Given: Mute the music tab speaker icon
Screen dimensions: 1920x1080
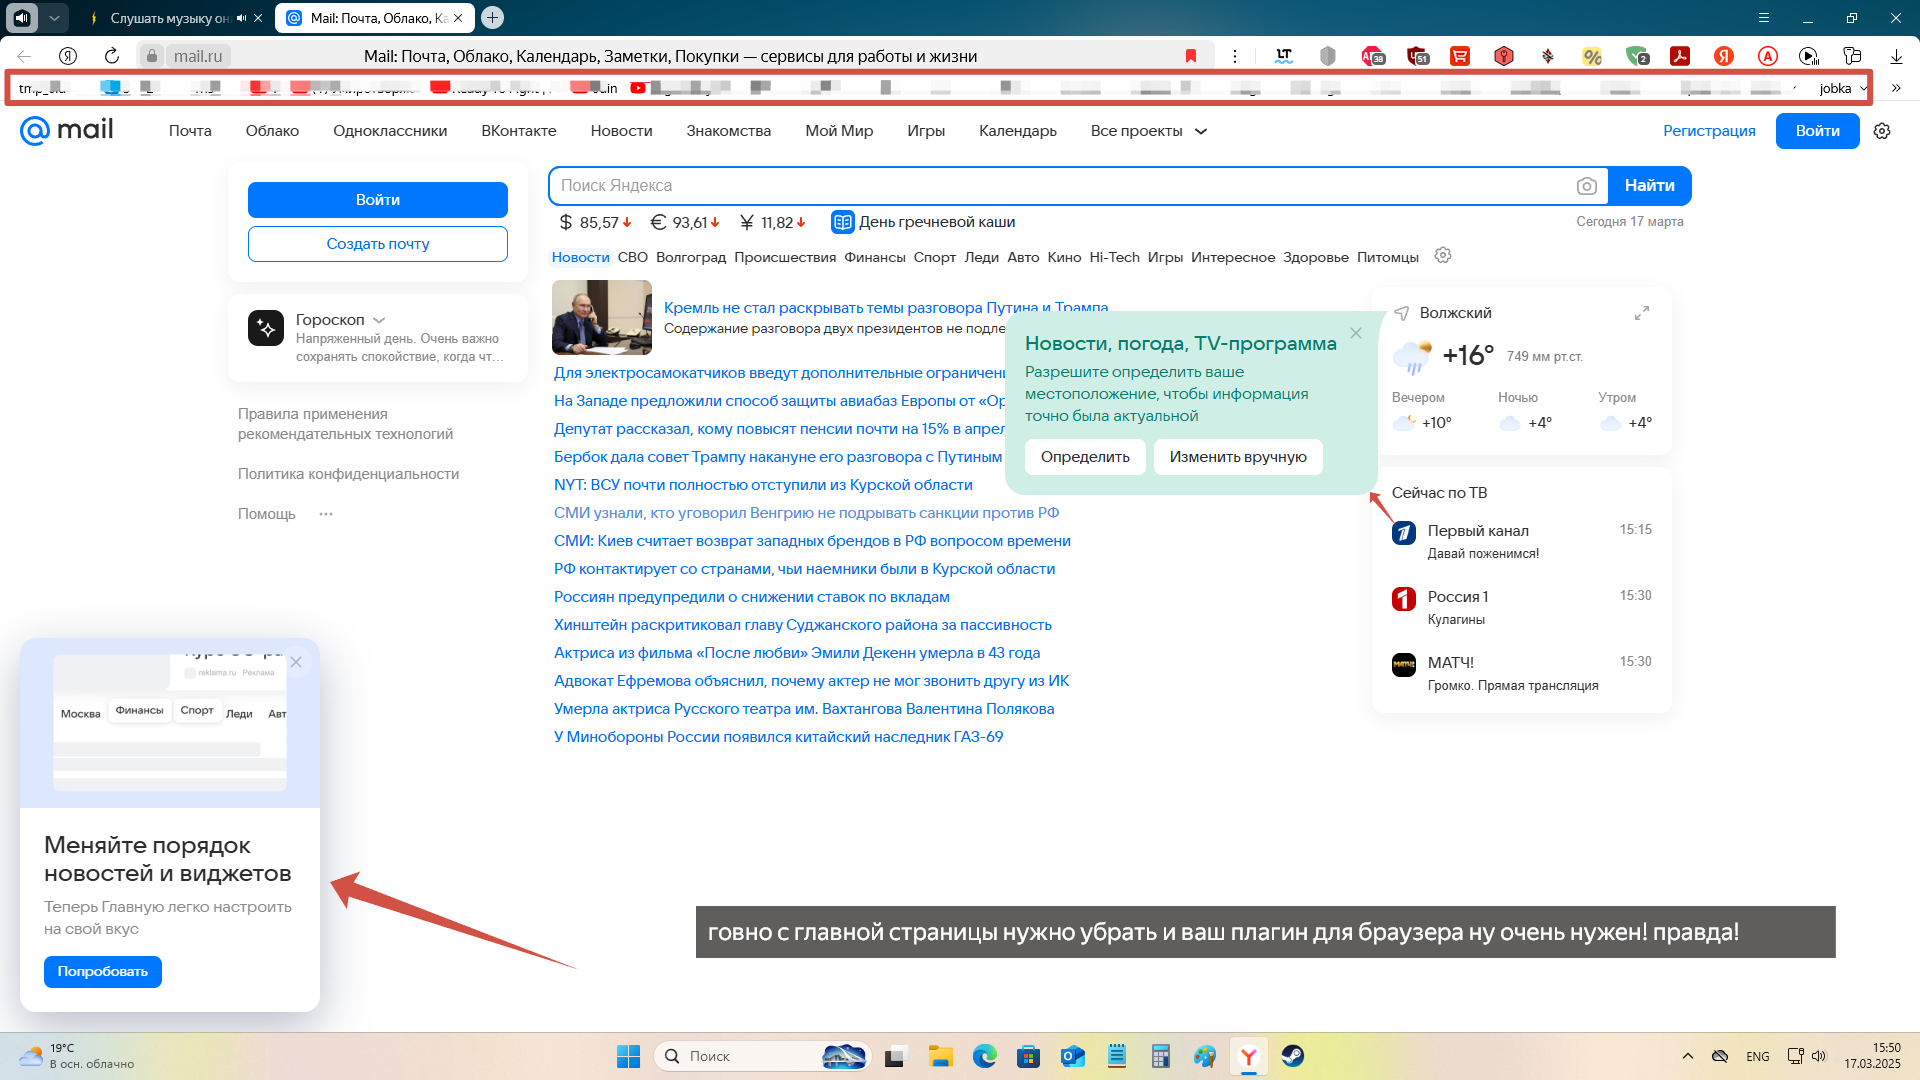Looking at the screenshot, I should (242, 18).
